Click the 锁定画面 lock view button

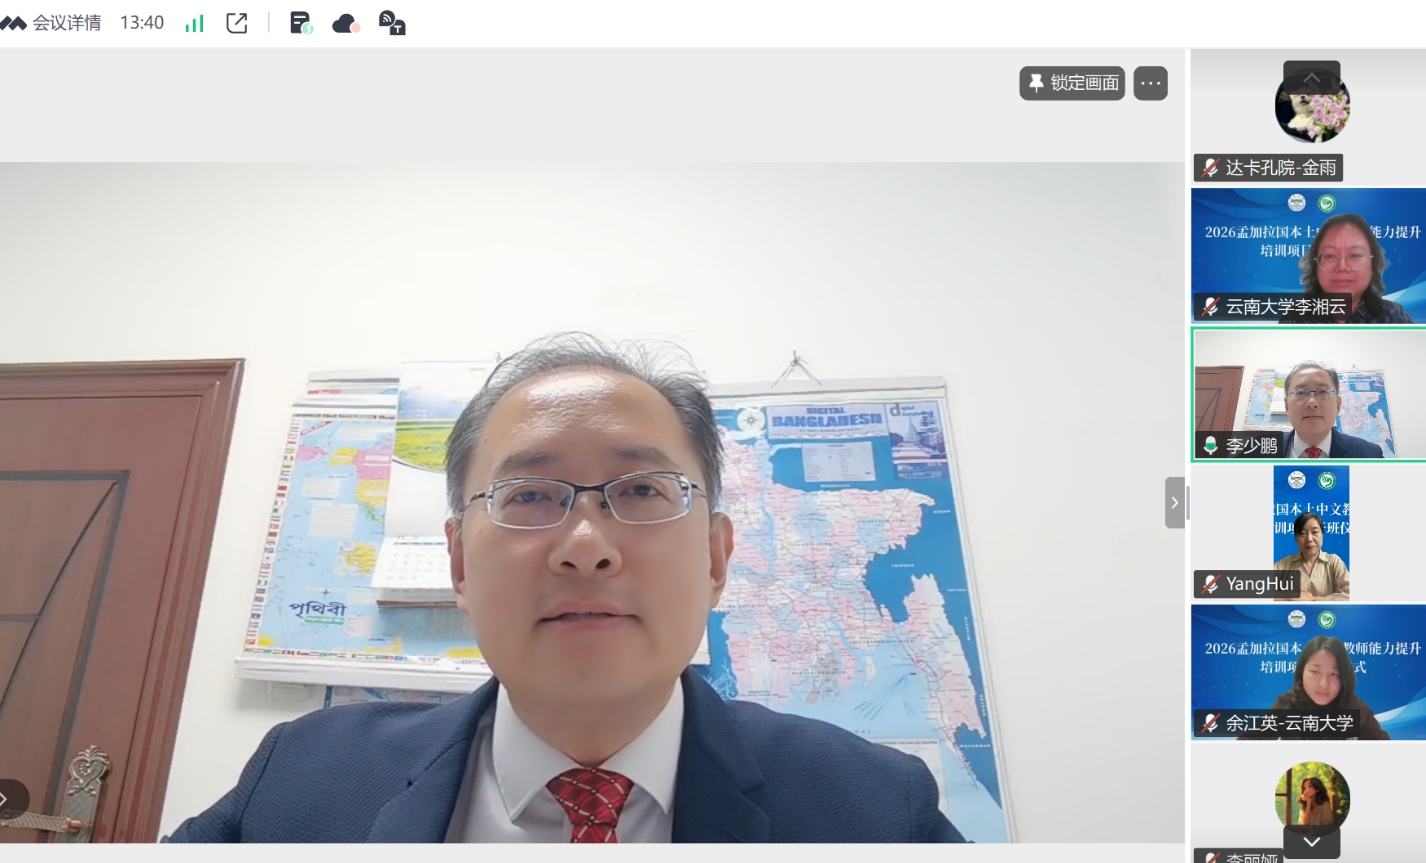coord(1072,83)
